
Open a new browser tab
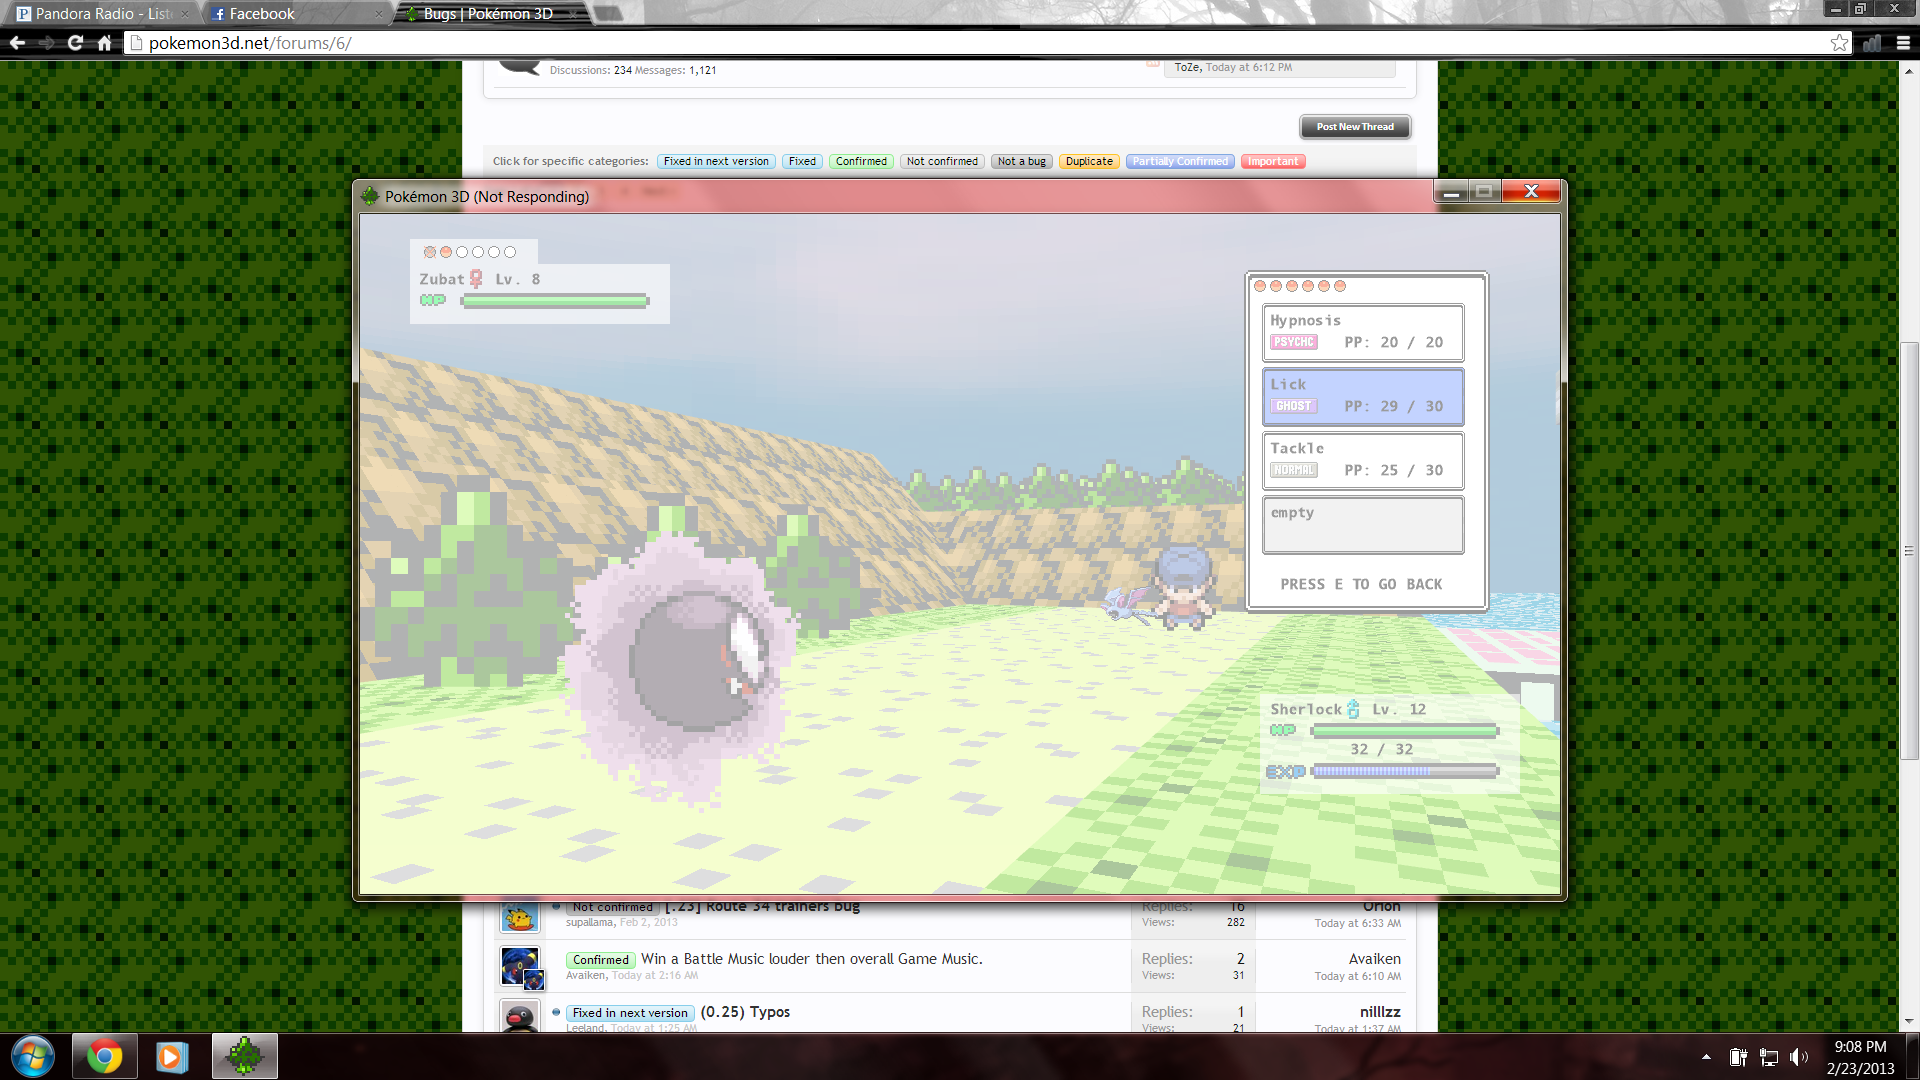[x=608, y=14]
